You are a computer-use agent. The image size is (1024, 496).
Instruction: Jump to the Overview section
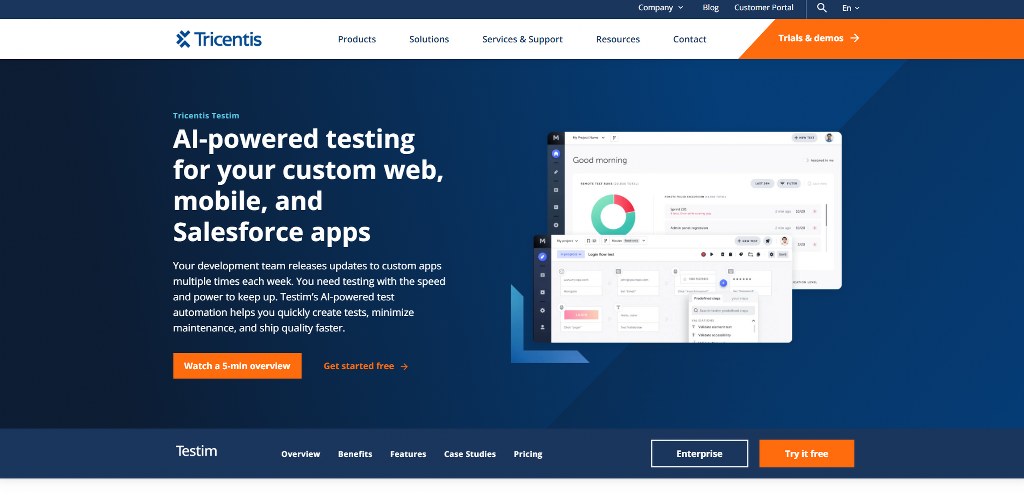point(300,454)
